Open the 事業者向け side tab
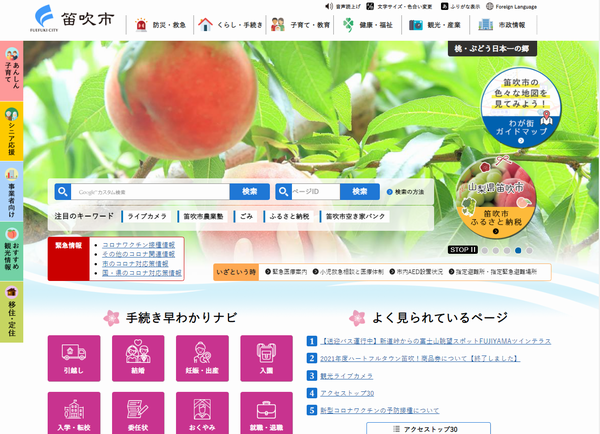Image resolution: width=600 pixels, height=434 pixels. point(11,192)
